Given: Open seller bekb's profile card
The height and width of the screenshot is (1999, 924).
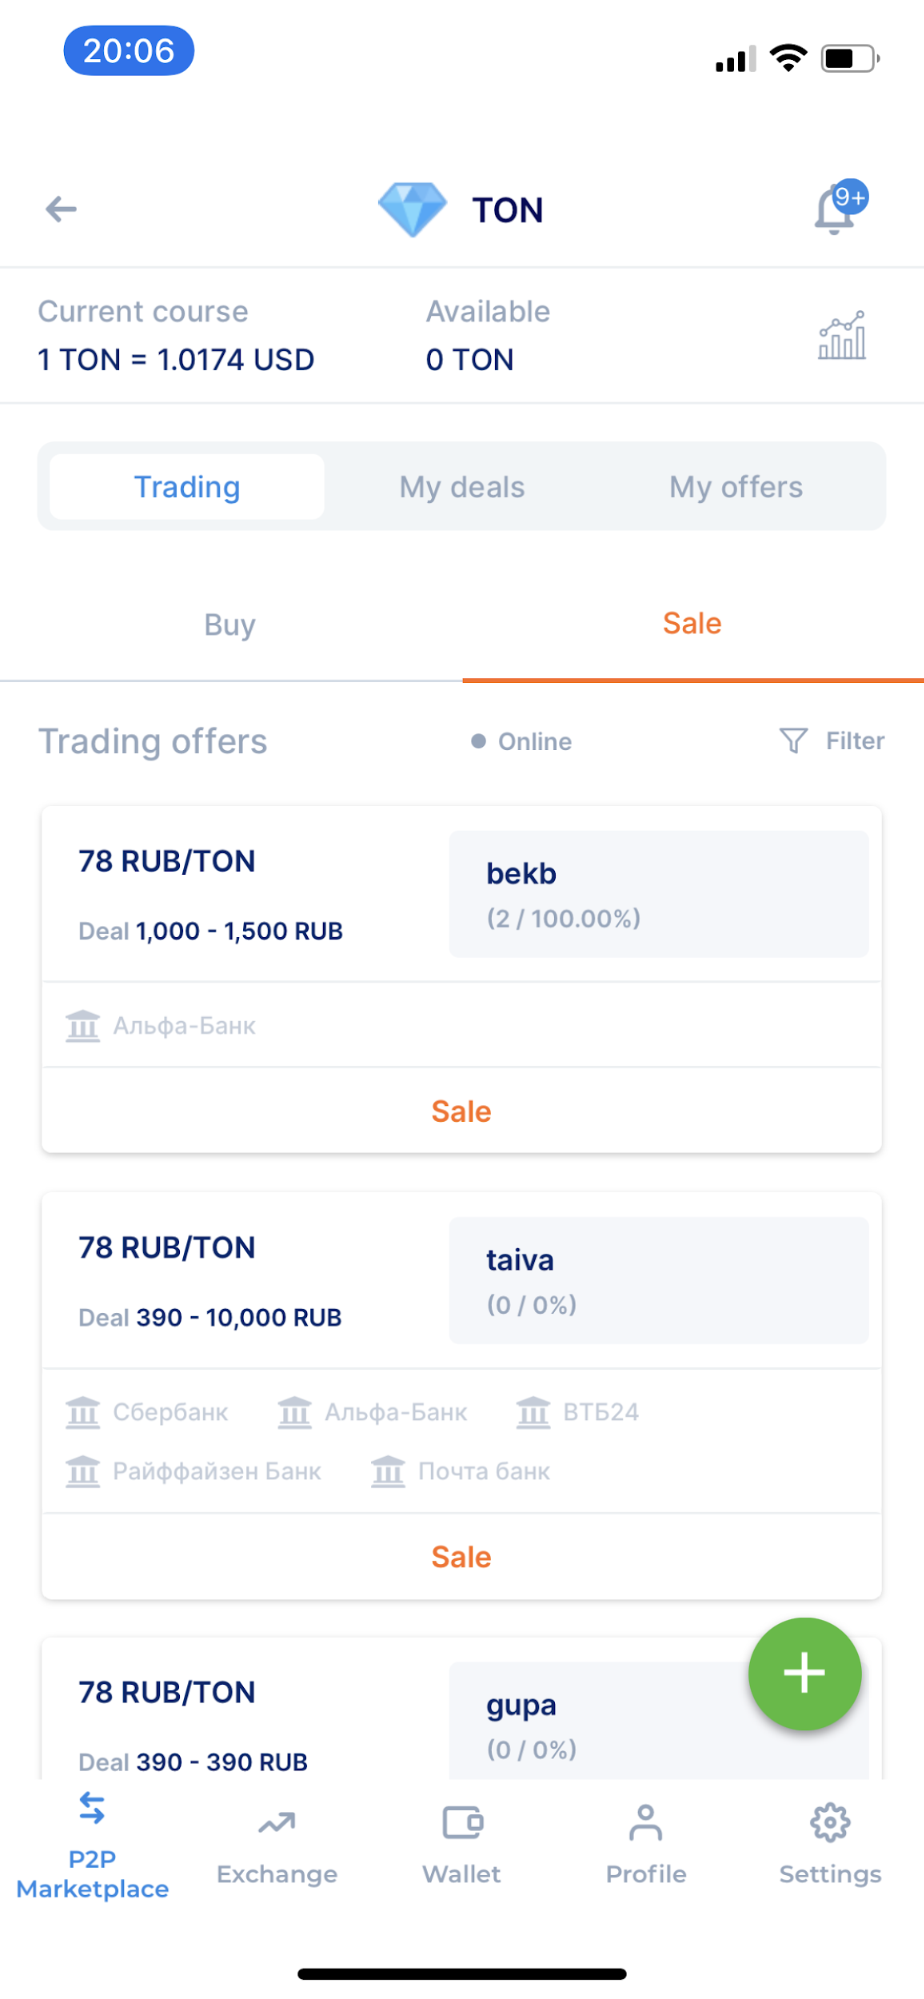Looking at the screenshot, I should point(658,893).
